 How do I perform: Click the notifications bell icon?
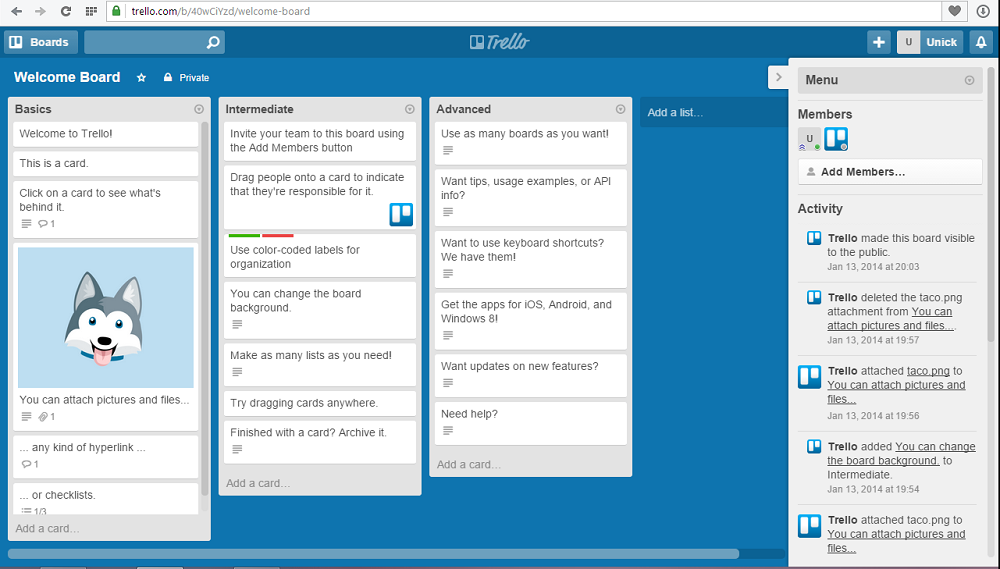(x=981, y=42)
